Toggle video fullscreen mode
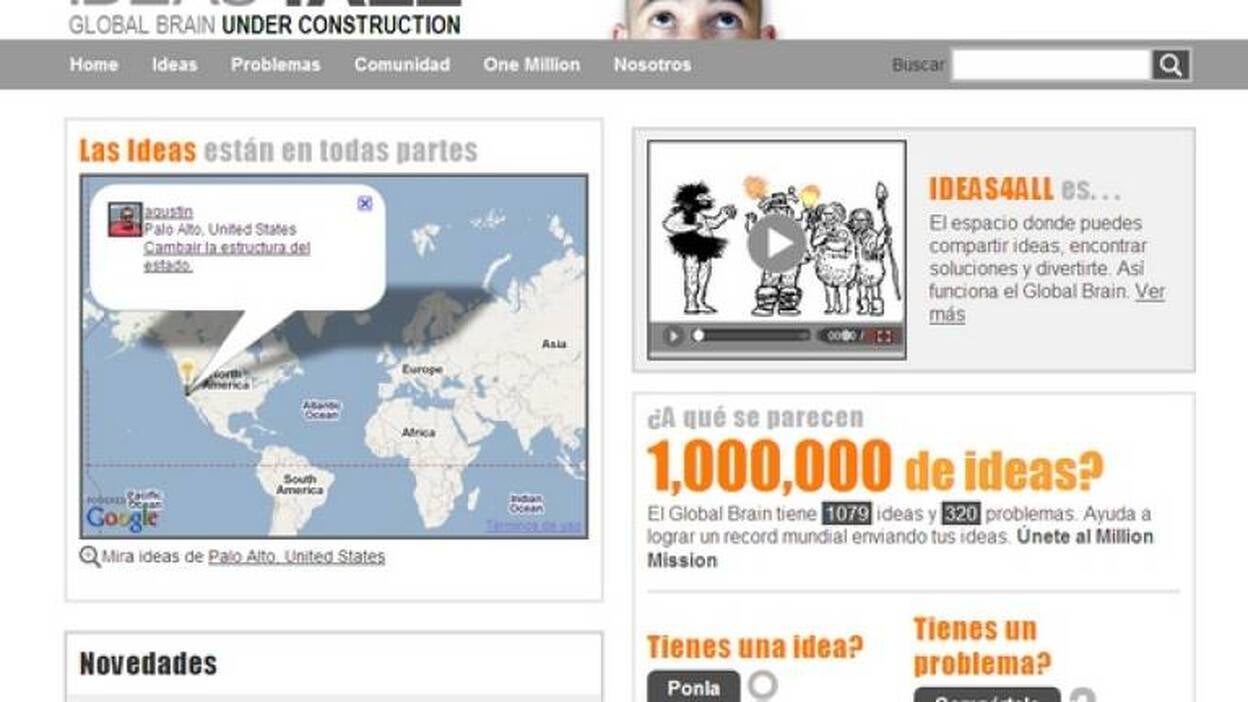 (883, 336)
